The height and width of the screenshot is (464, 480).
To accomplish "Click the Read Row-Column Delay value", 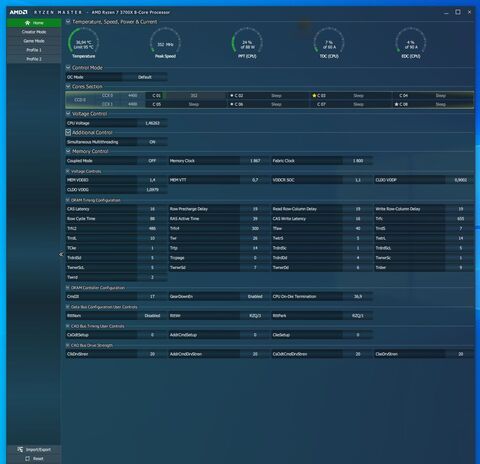I will click(358, 209).
